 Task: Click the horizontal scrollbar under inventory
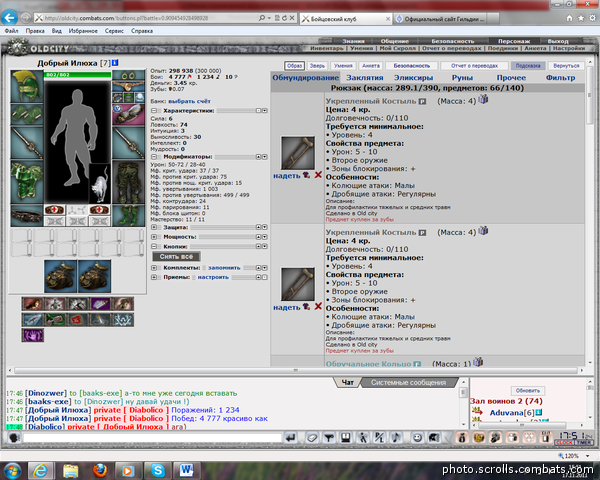coord(295,370)
